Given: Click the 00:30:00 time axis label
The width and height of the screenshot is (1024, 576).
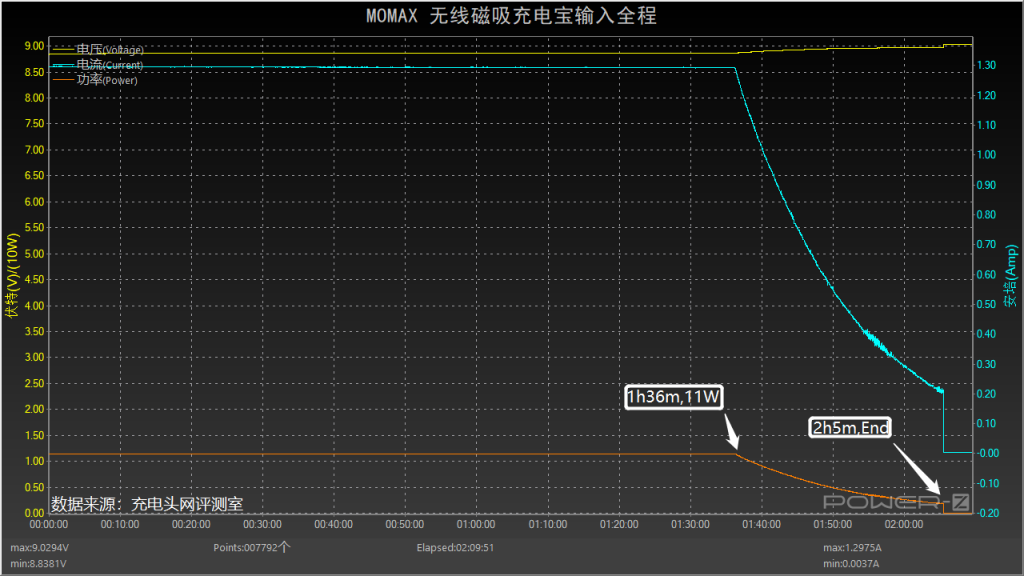Looking at the screenshot, I should click(263, 524).
